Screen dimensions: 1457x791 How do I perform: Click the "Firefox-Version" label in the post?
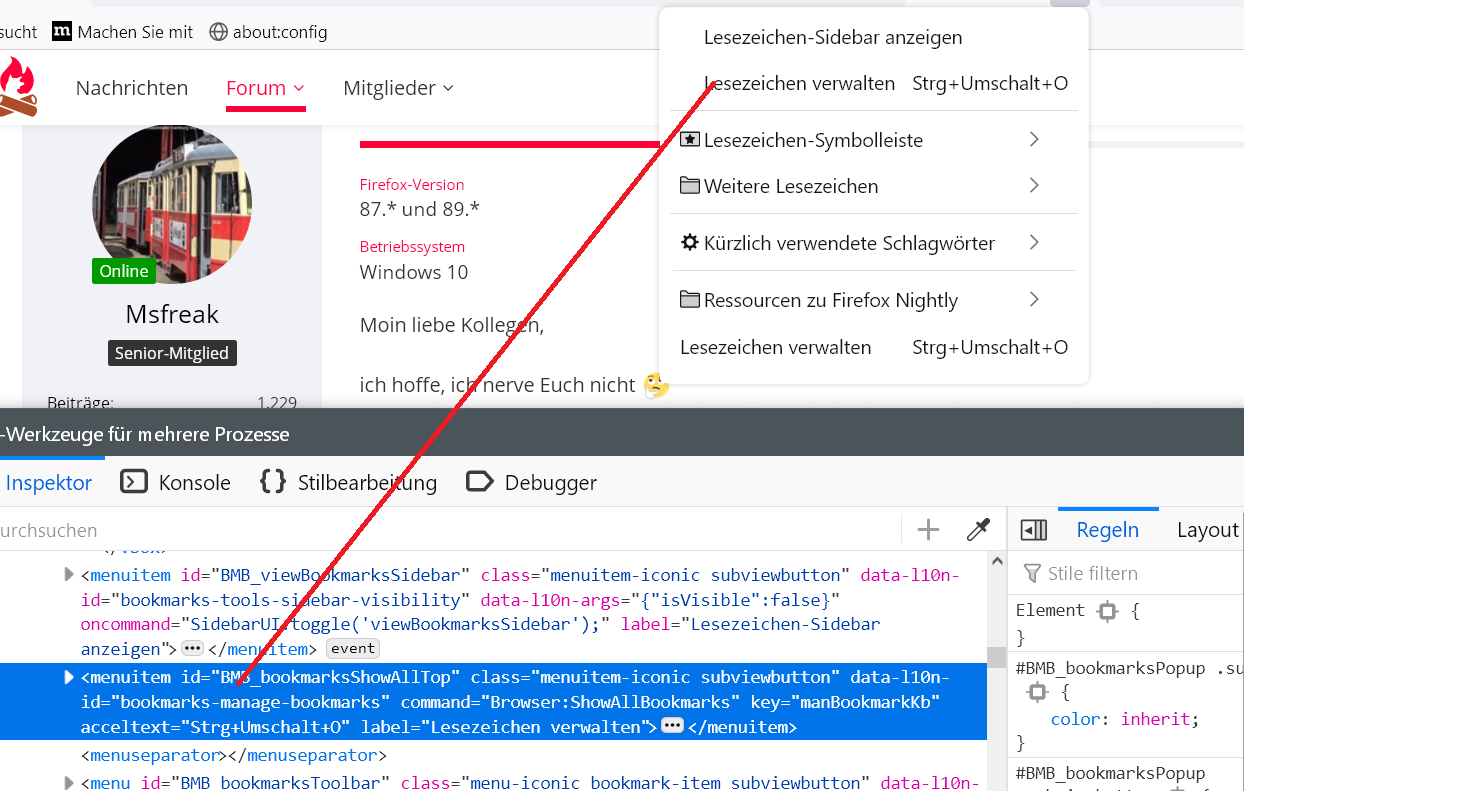pos(412,184)
